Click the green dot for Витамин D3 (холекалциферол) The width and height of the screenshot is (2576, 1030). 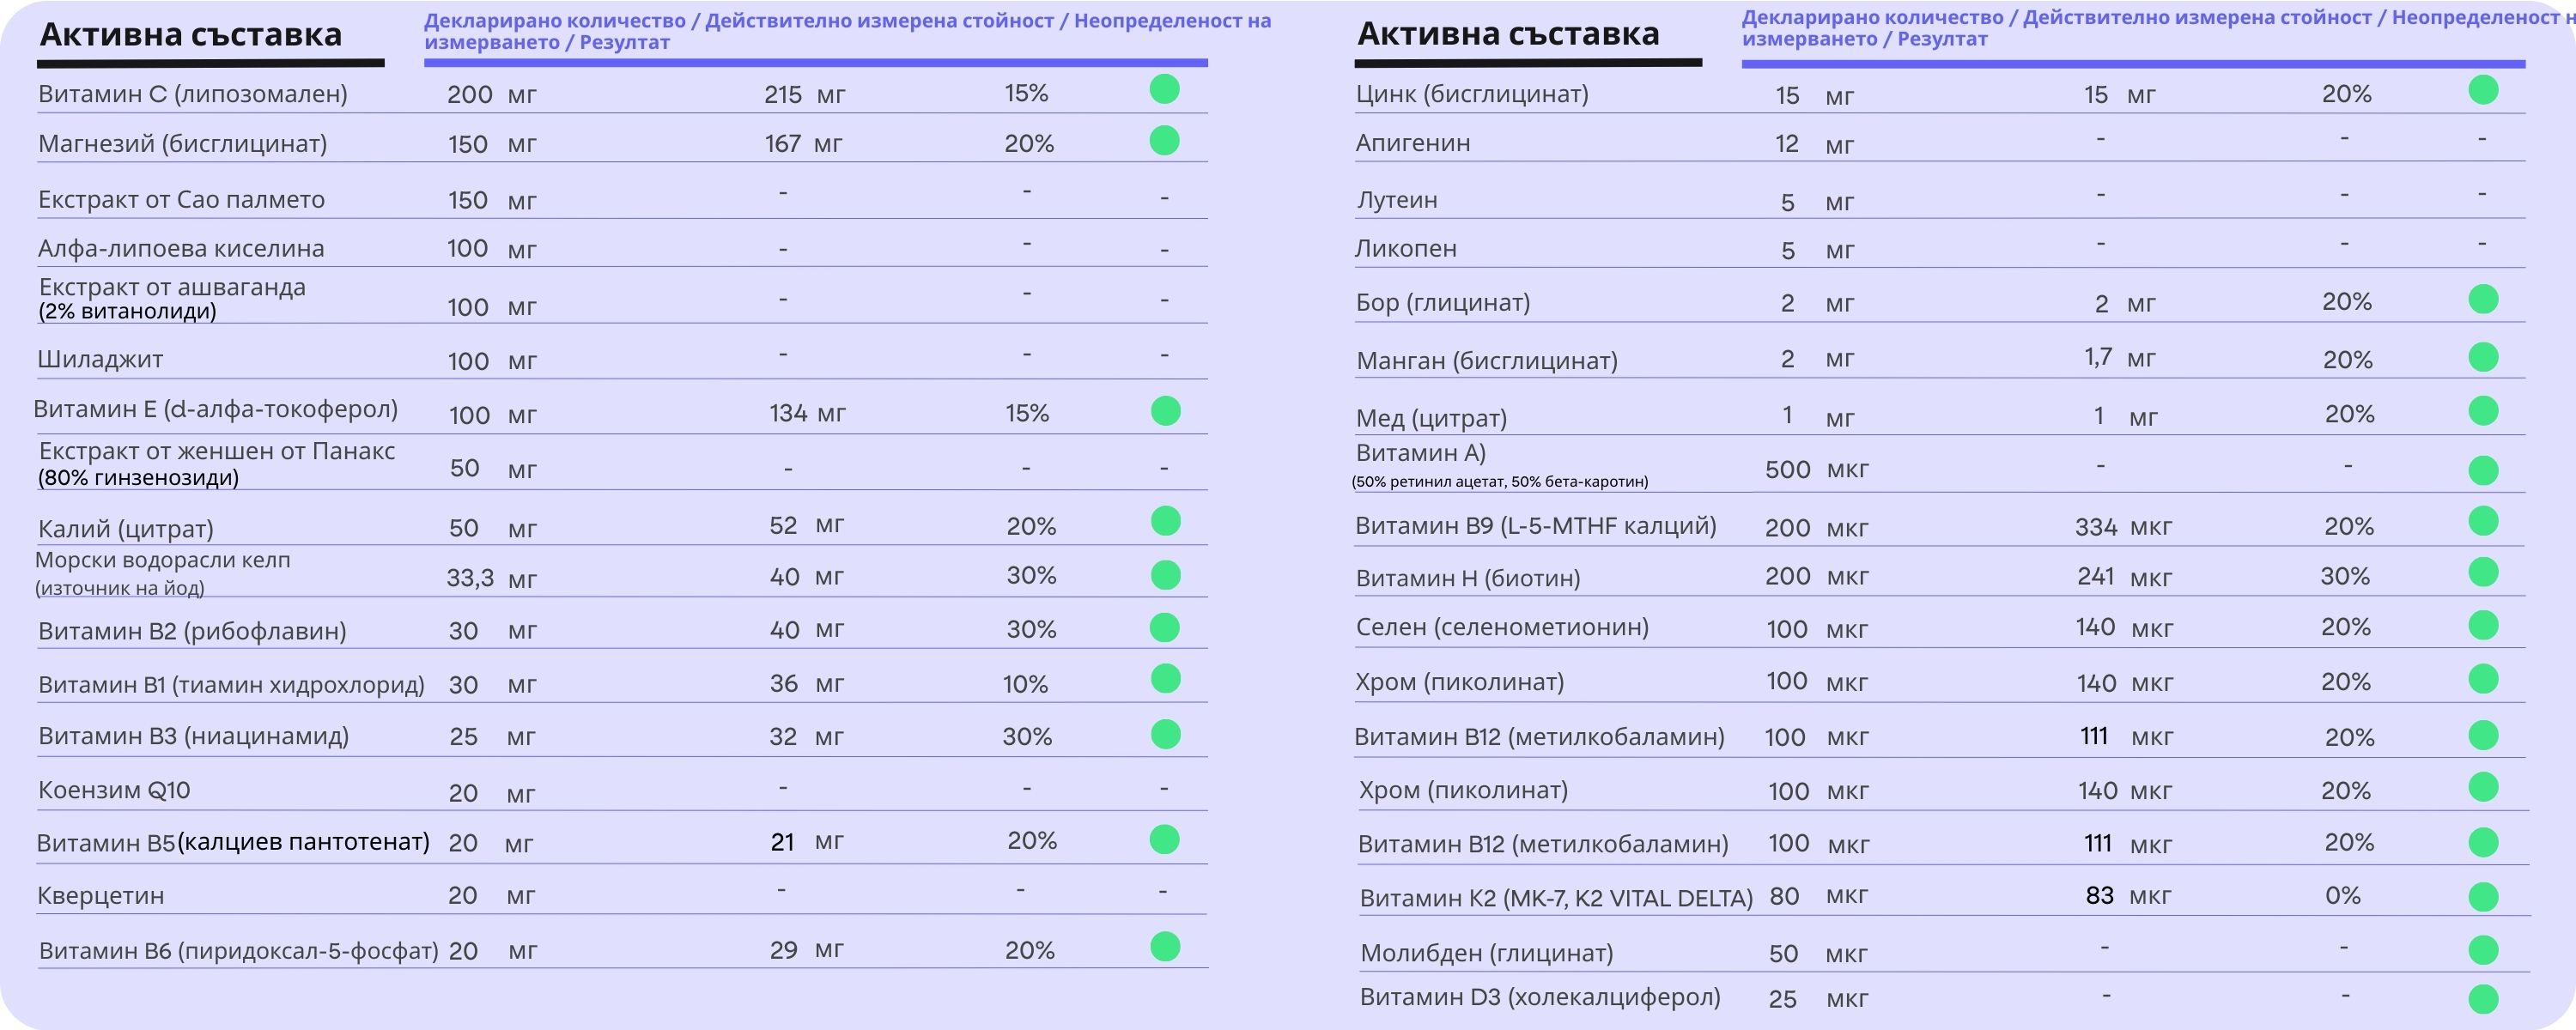[2483, 998]
